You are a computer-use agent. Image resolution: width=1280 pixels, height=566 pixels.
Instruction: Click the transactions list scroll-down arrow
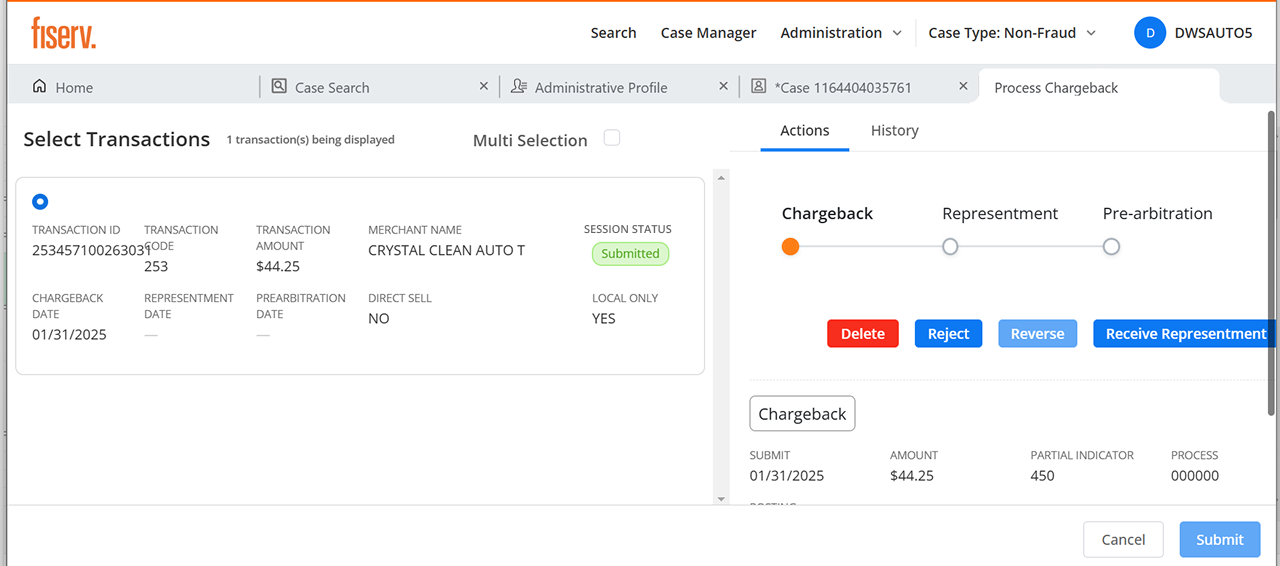(720, 498)
